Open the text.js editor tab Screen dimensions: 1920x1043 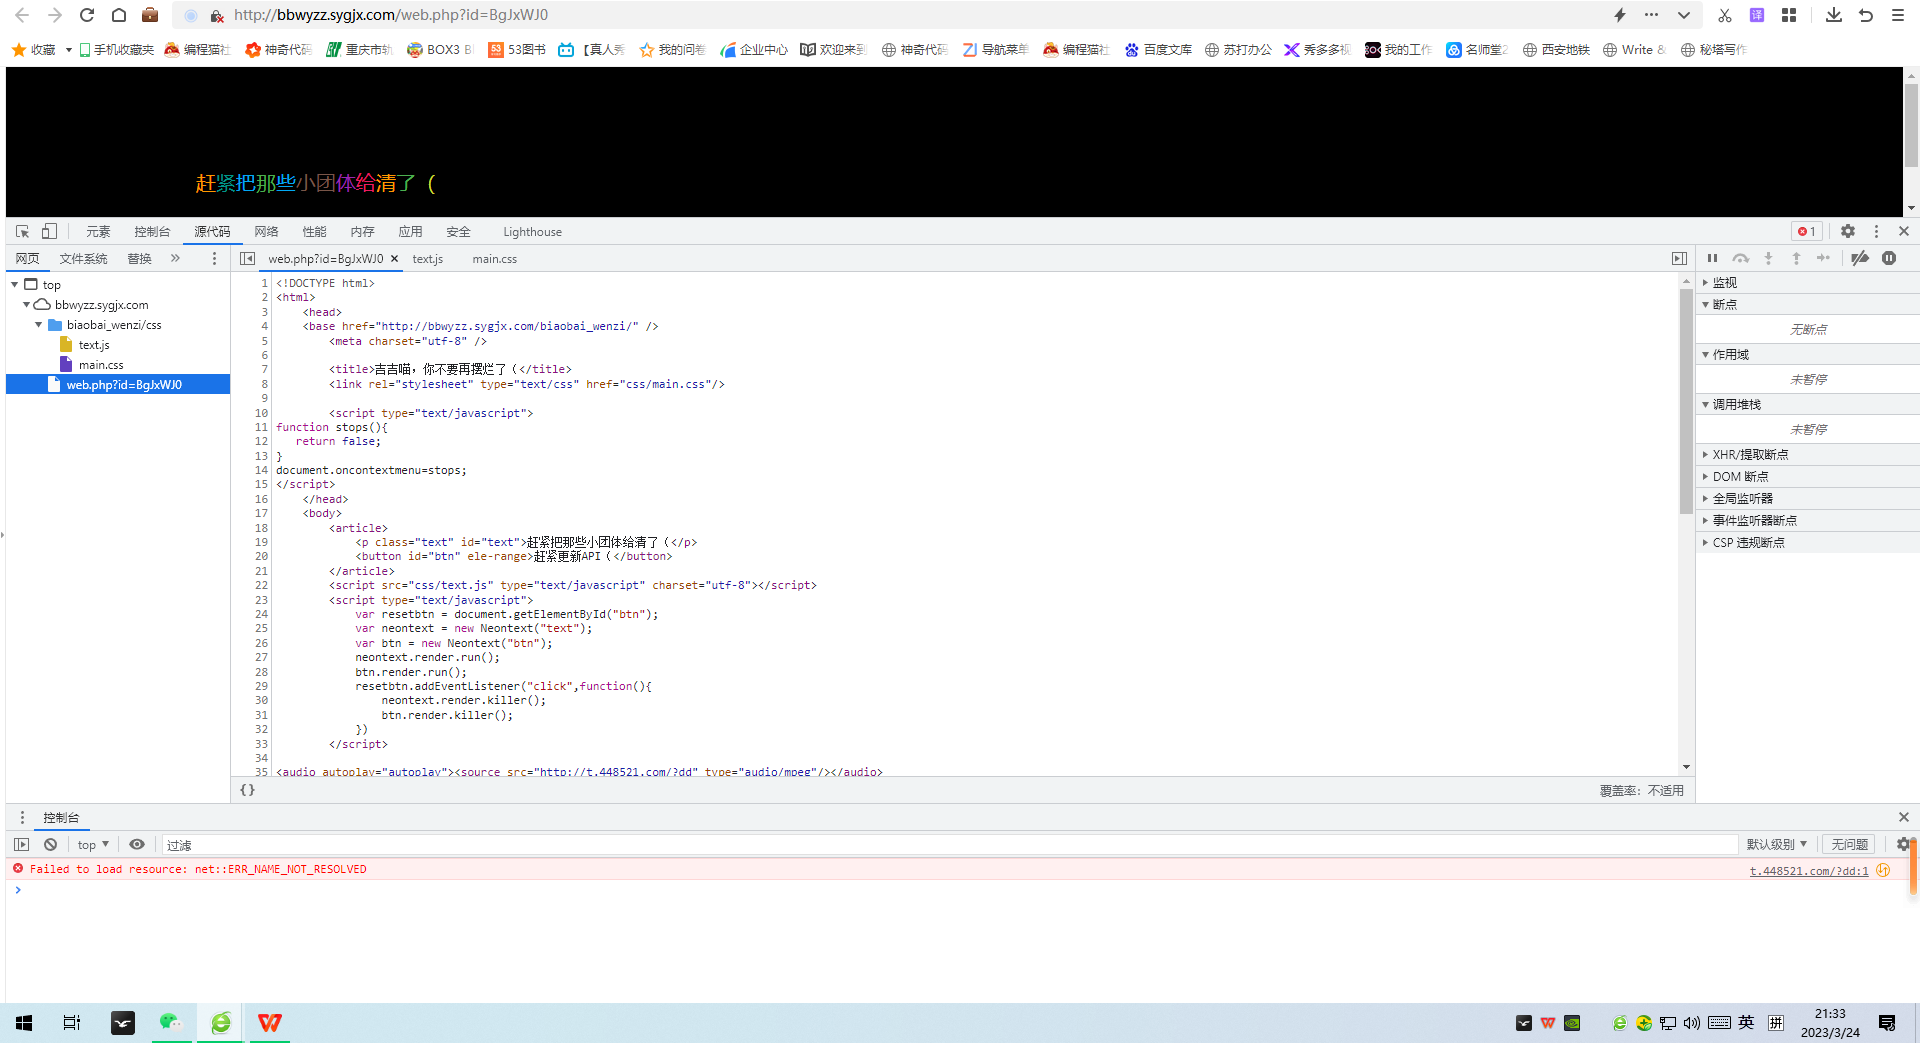click(427, 259)
